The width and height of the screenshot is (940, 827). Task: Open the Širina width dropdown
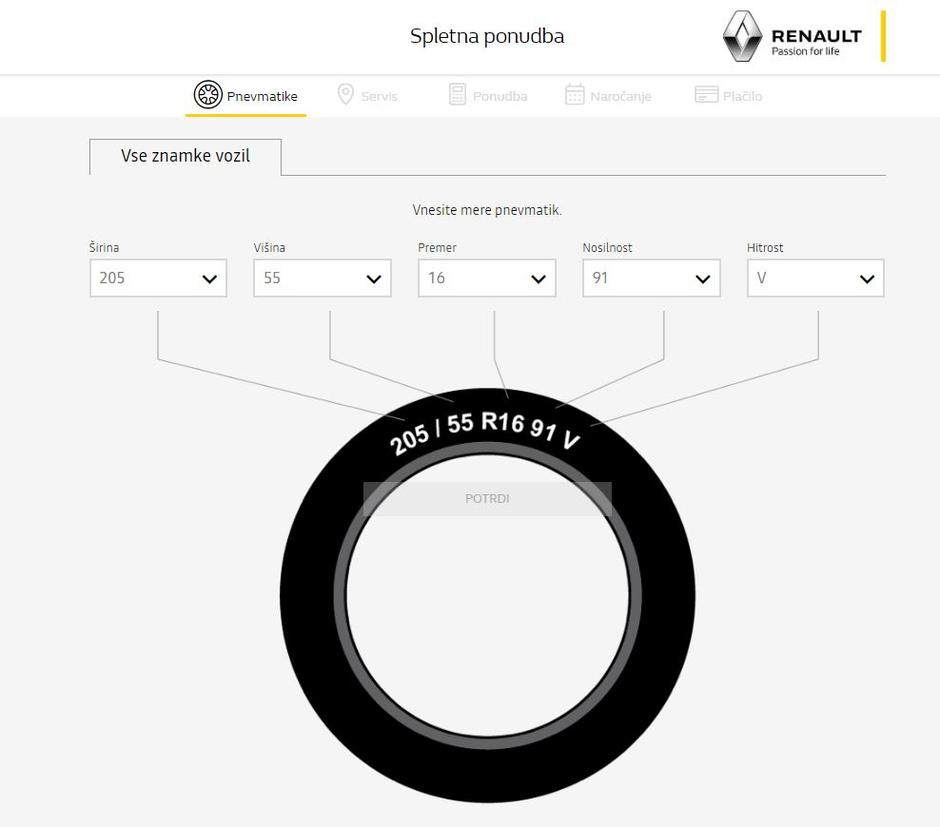158,278
